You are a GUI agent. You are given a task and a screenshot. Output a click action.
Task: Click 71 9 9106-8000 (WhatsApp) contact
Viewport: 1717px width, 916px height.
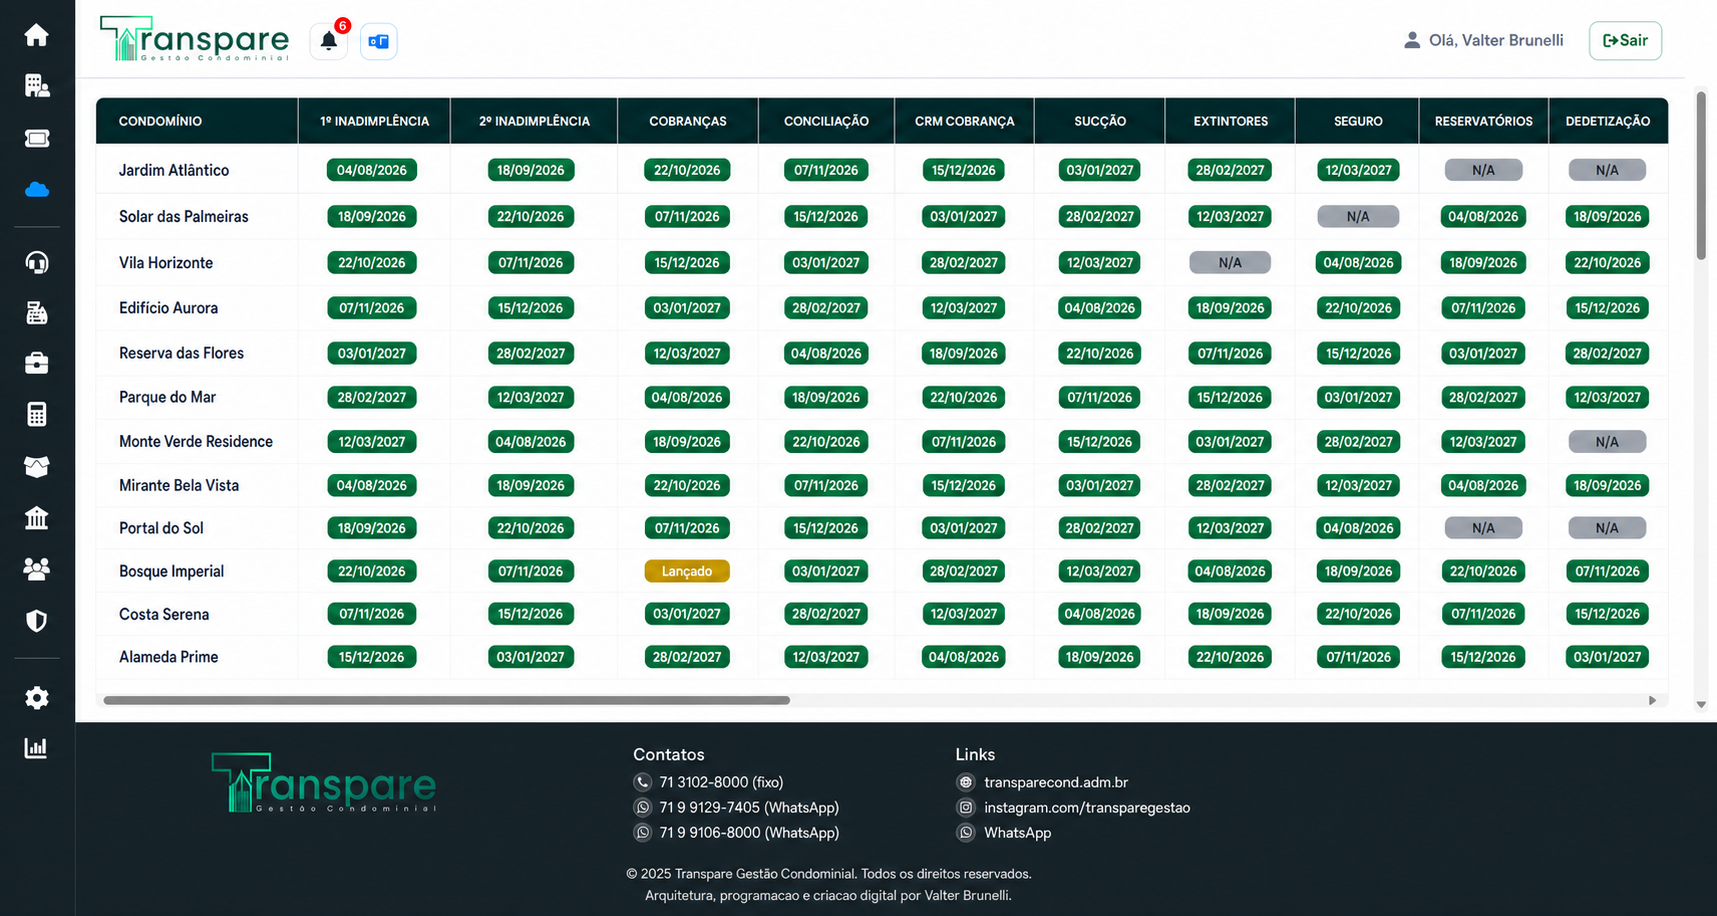pyautogui.click(x=749, y=832)
